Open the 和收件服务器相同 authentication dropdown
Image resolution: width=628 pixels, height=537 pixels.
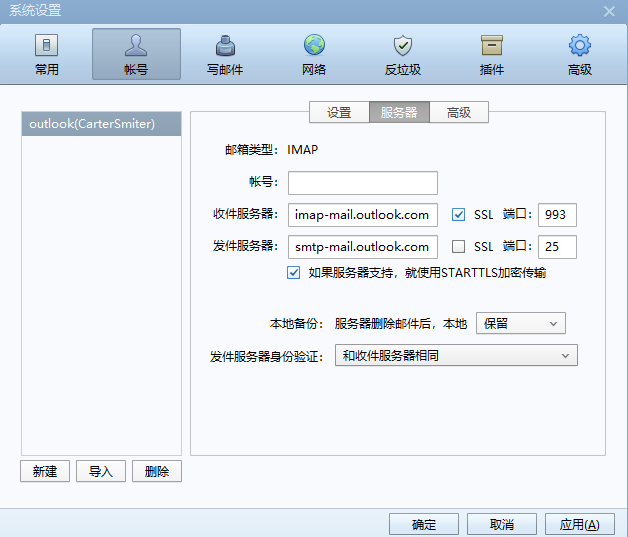pyautogui.click(x=456, y=355)
